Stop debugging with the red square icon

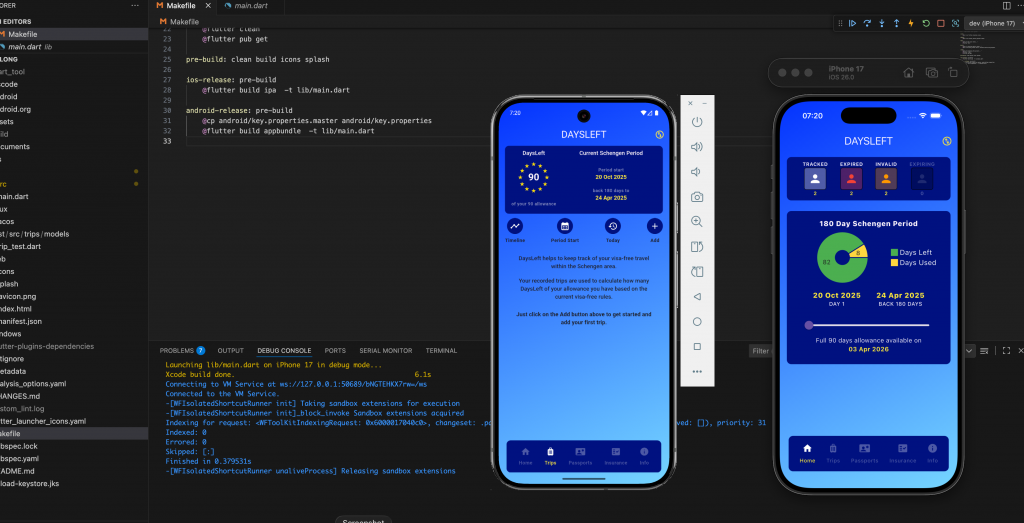(941, 23)
